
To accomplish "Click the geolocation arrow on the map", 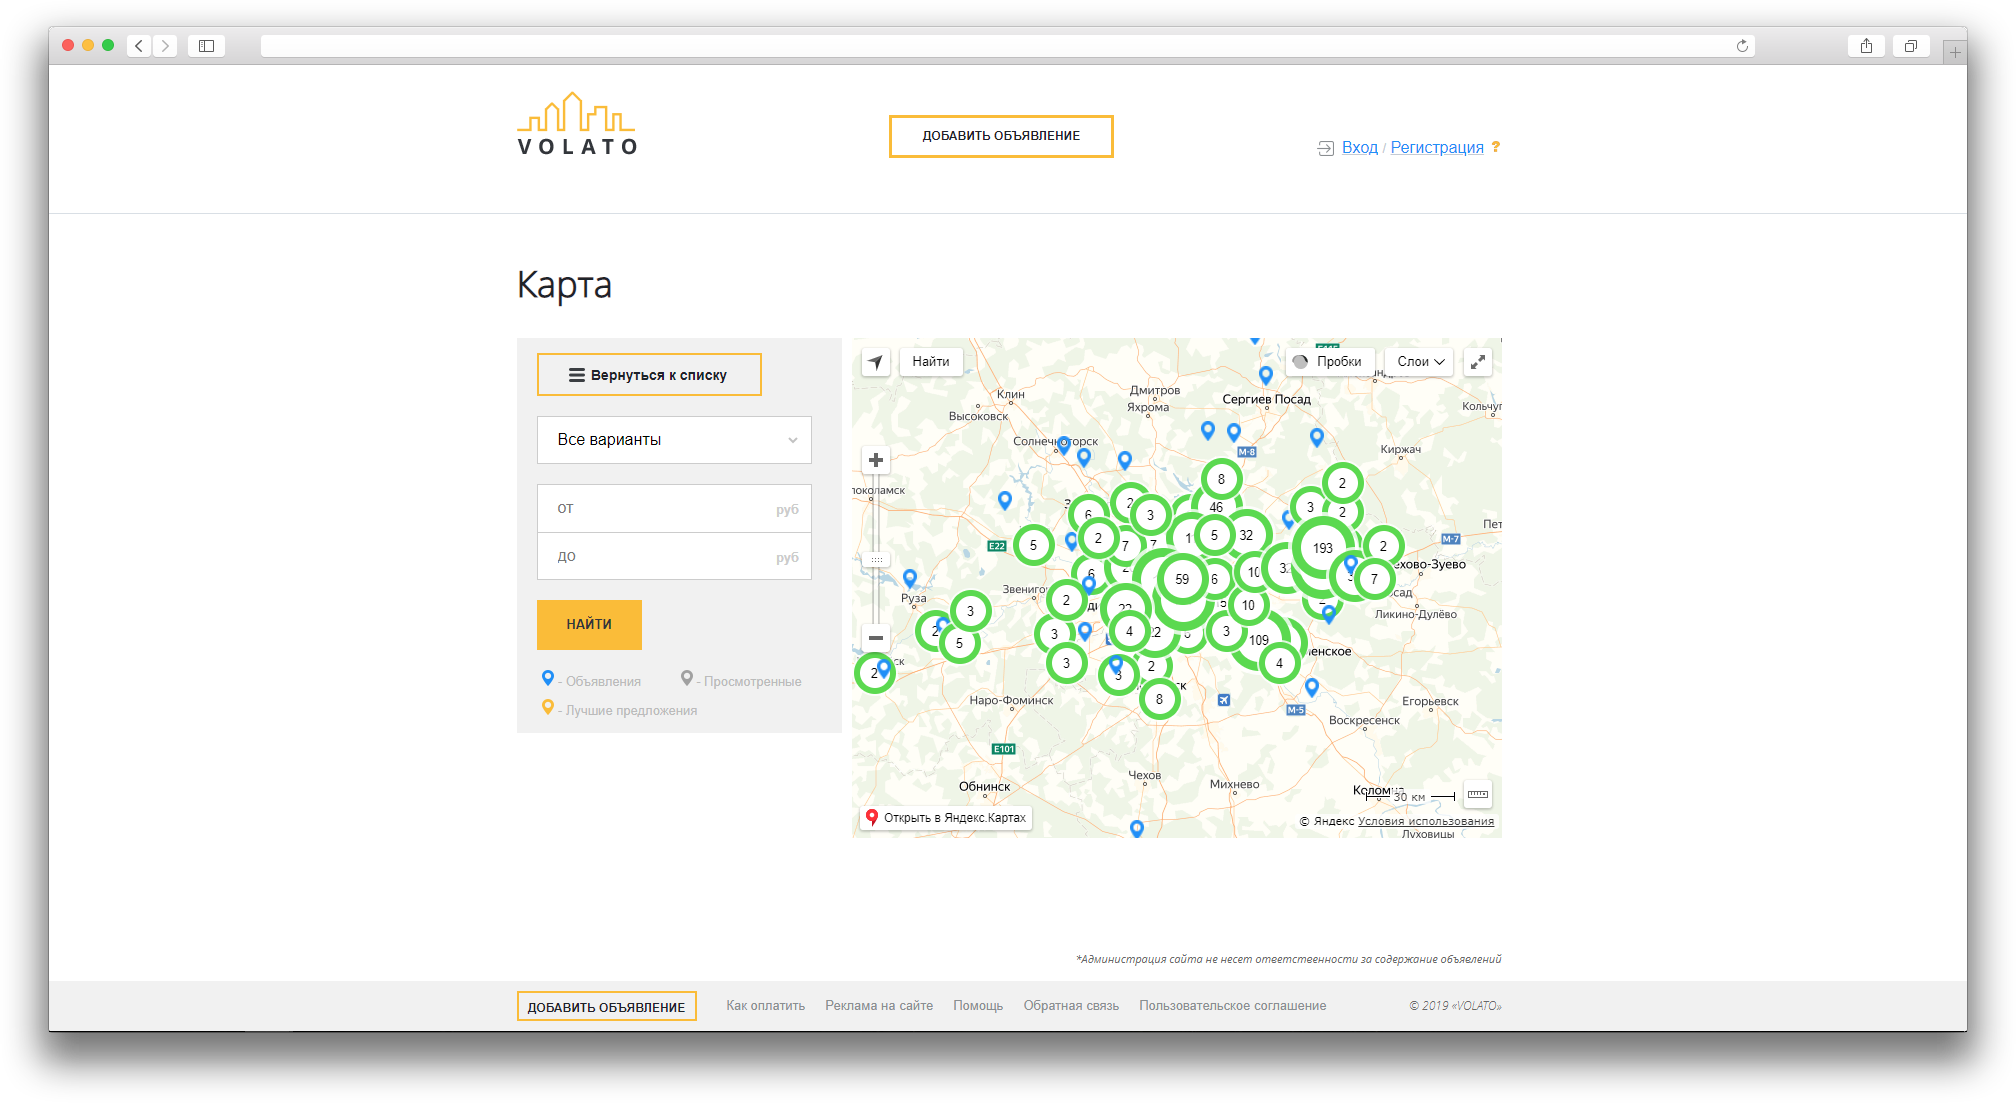I will point(876,362).
